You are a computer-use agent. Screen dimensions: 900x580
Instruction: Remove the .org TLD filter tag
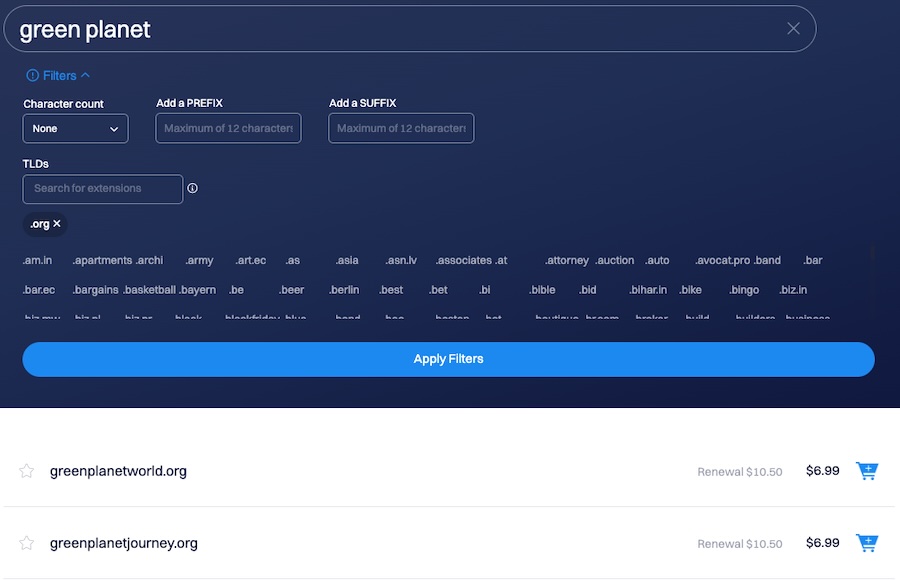[x=57, y=224]
